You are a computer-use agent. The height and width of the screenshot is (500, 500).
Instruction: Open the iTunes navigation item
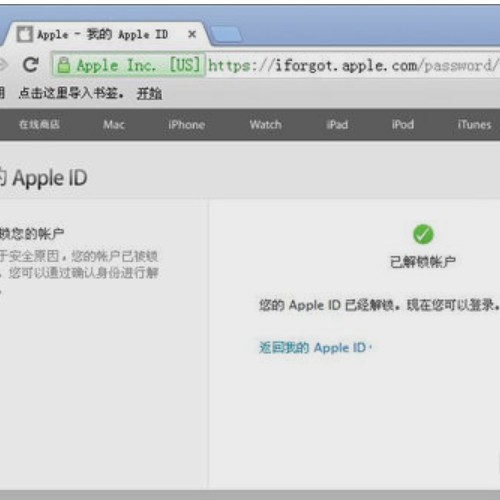click(474, 125)
